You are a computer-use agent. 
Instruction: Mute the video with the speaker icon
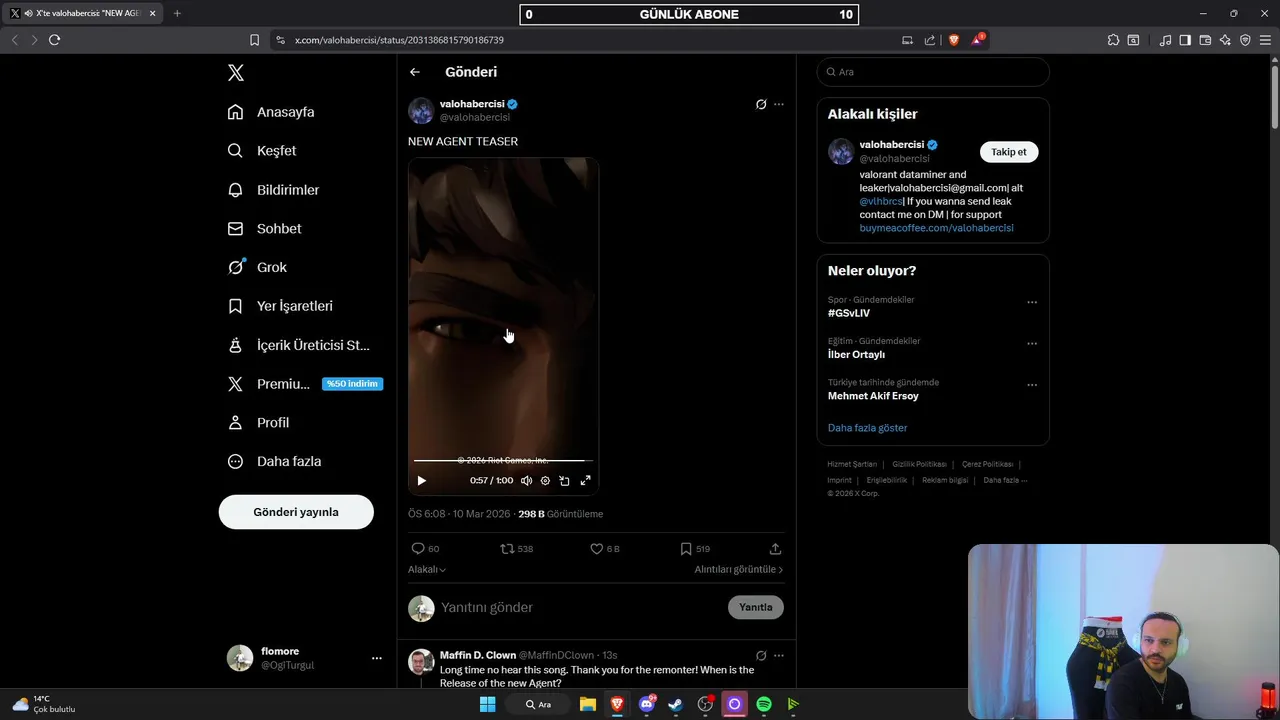(x=526, y=481)
